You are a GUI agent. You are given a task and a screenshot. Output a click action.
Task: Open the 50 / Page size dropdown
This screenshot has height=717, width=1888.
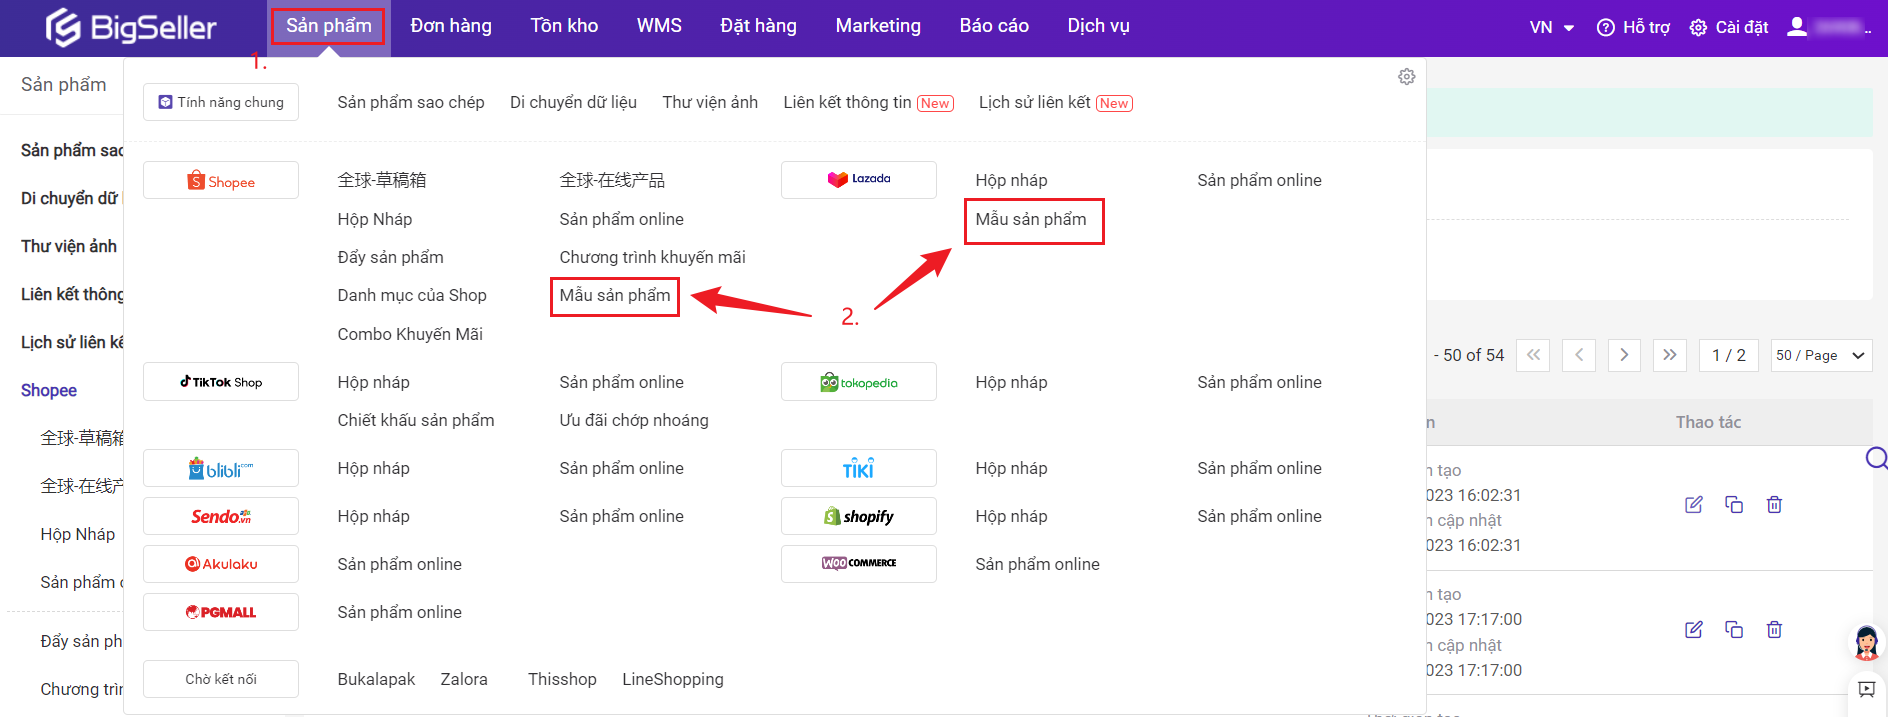(1820, 355)
